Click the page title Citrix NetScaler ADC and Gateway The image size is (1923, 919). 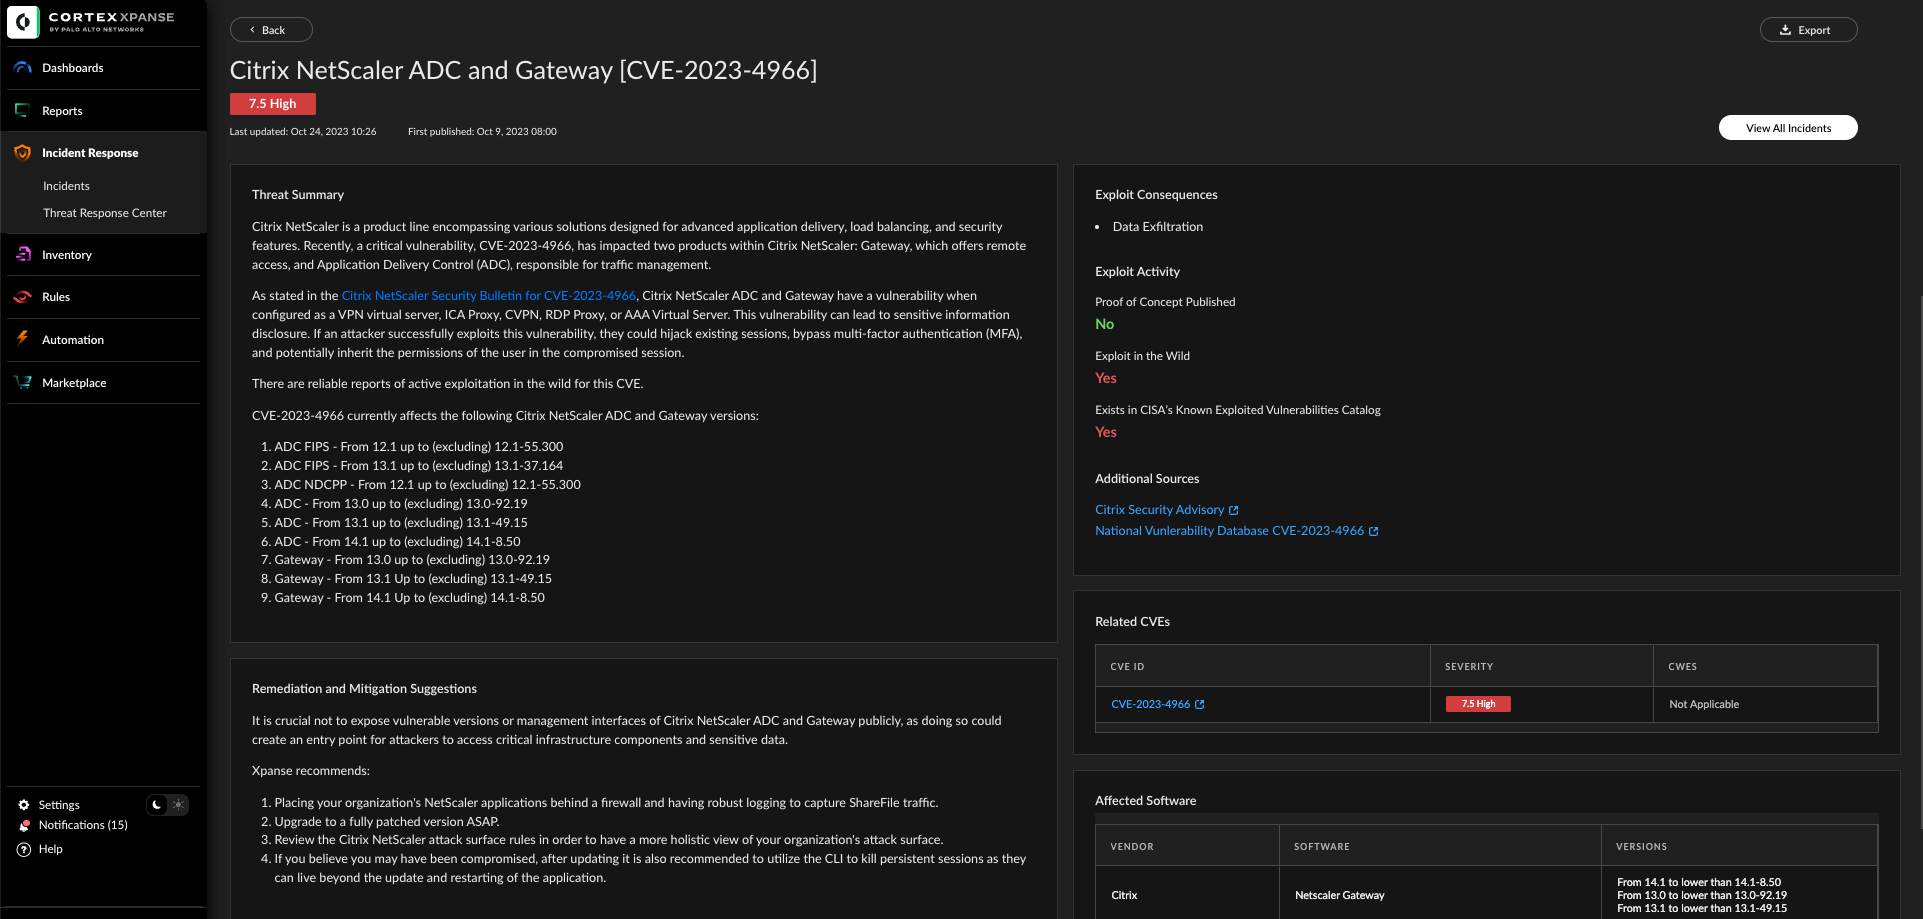click(x=523, y=70)
